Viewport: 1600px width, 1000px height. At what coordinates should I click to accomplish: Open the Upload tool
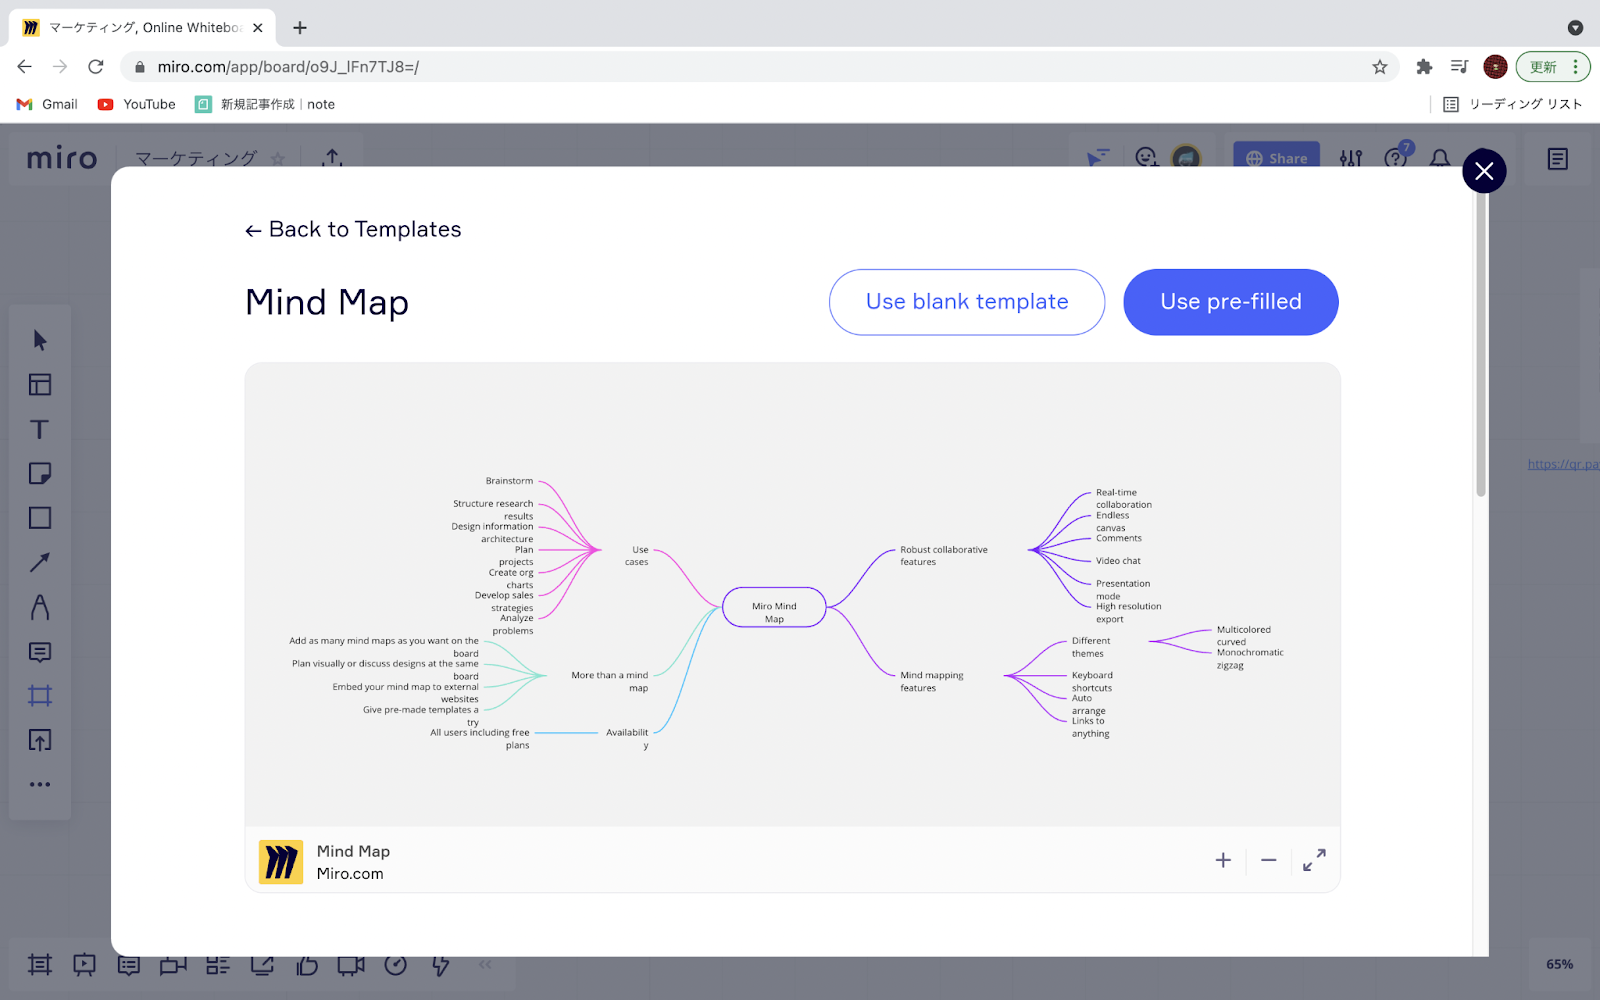tap(40, 741)
